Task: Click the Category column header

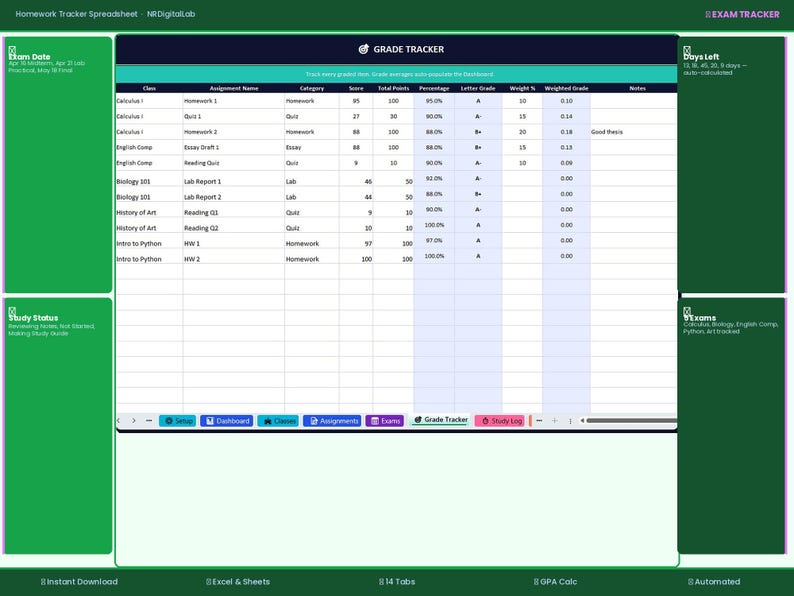Action: click(311, 88)
